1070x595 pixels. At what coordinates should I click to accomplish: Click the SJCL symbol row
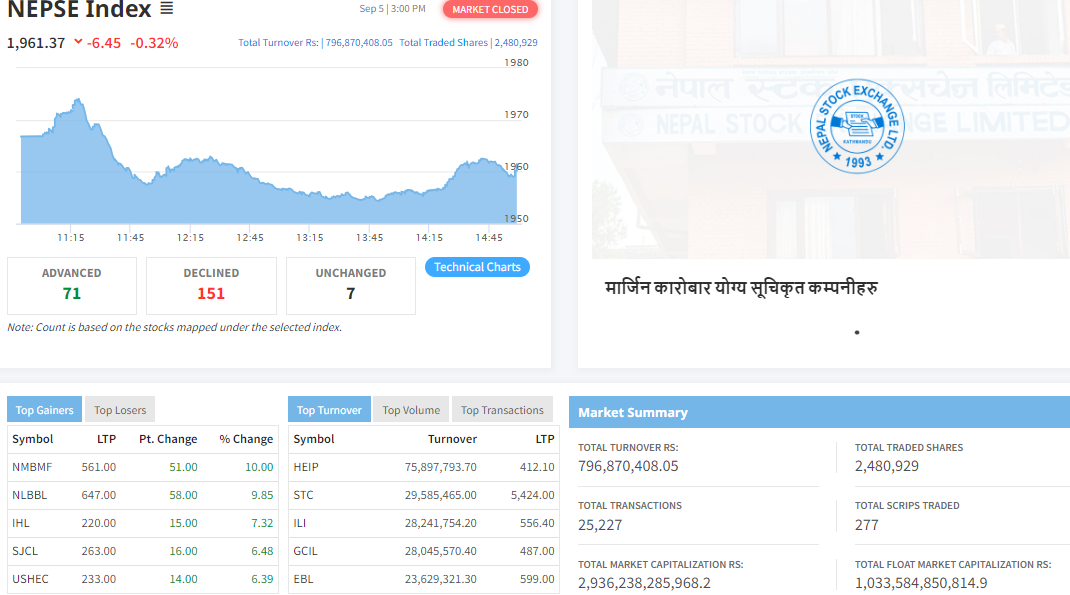coord(143,551)
